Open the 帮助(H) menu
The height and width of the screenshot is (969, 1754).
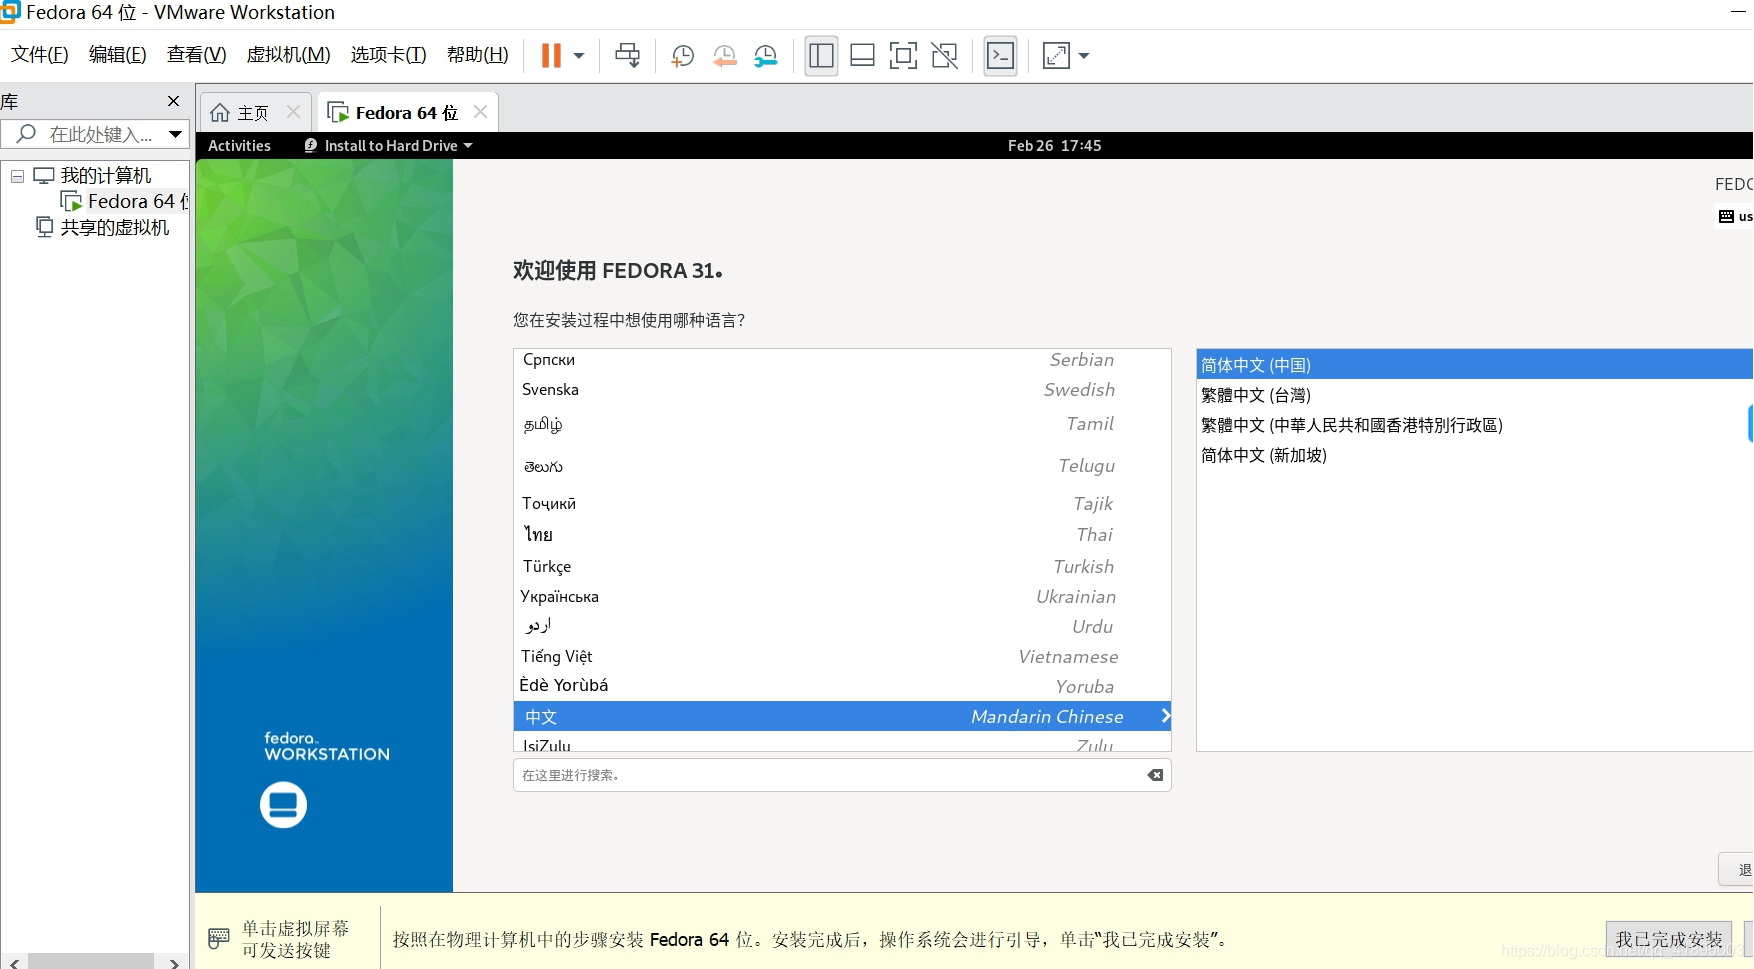pos(478,55)
